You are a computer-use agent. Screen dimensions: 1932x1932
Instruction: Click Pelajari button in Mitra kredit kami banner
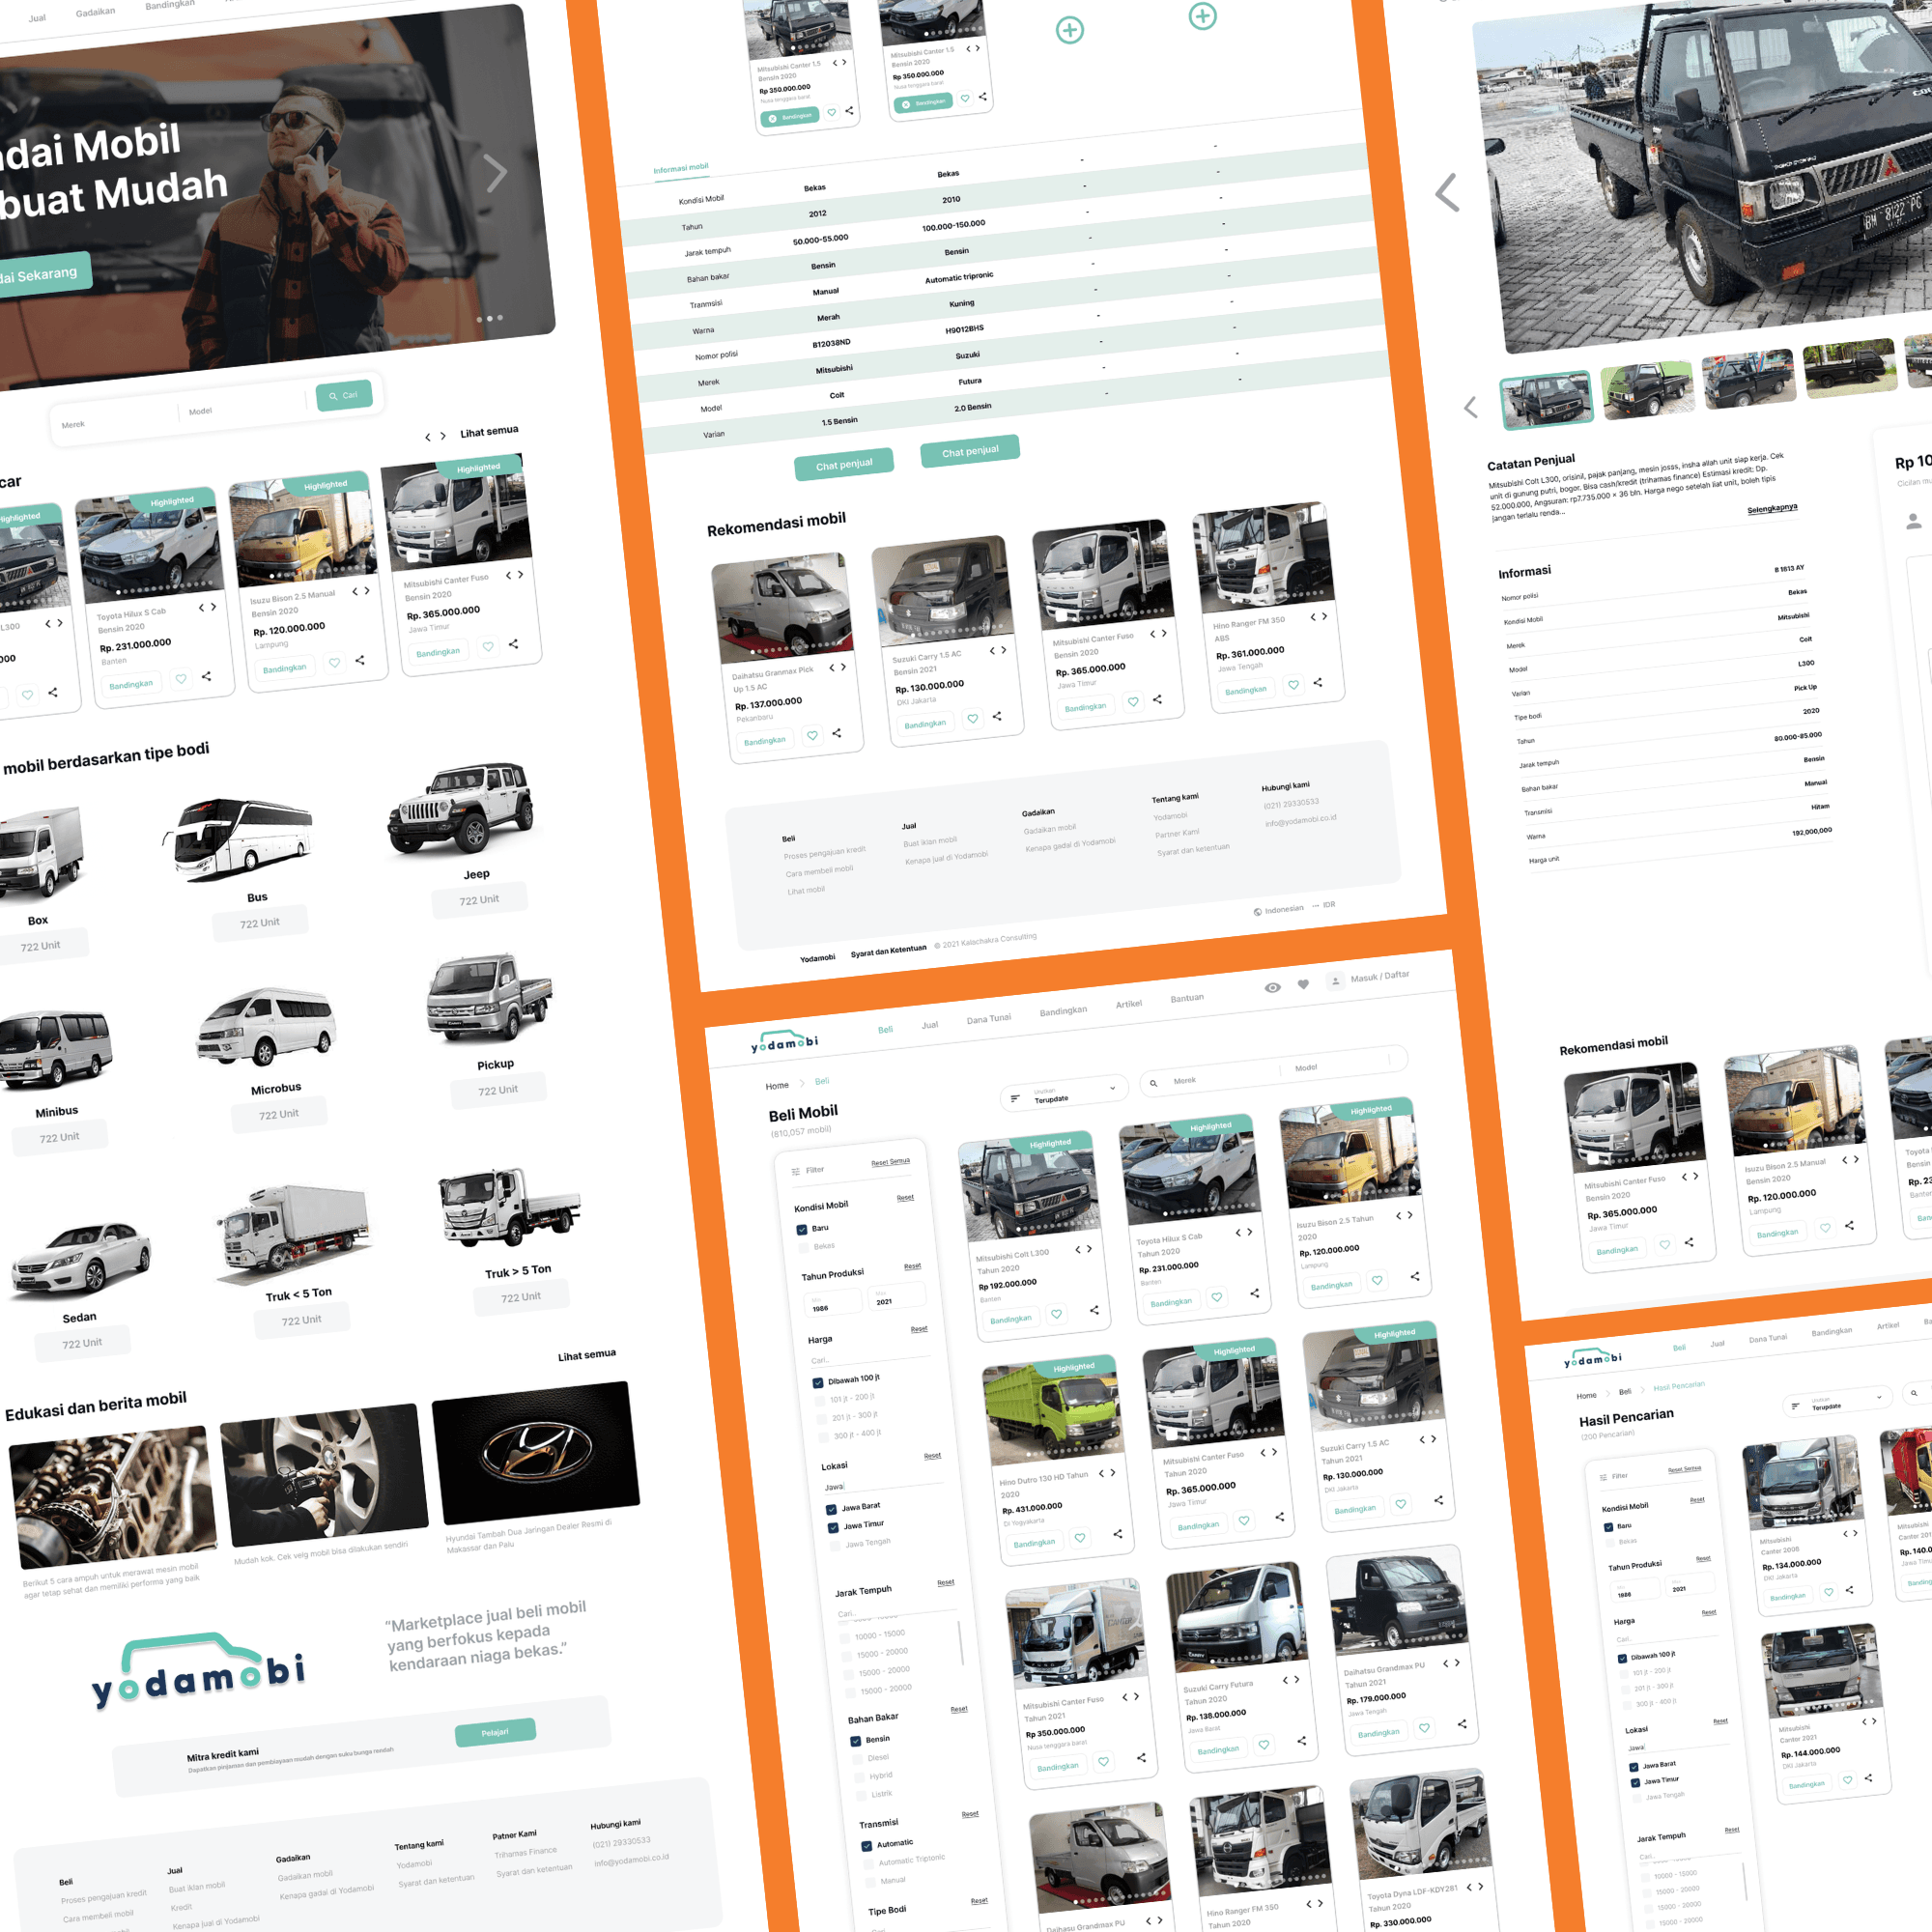click(495, 1733)
